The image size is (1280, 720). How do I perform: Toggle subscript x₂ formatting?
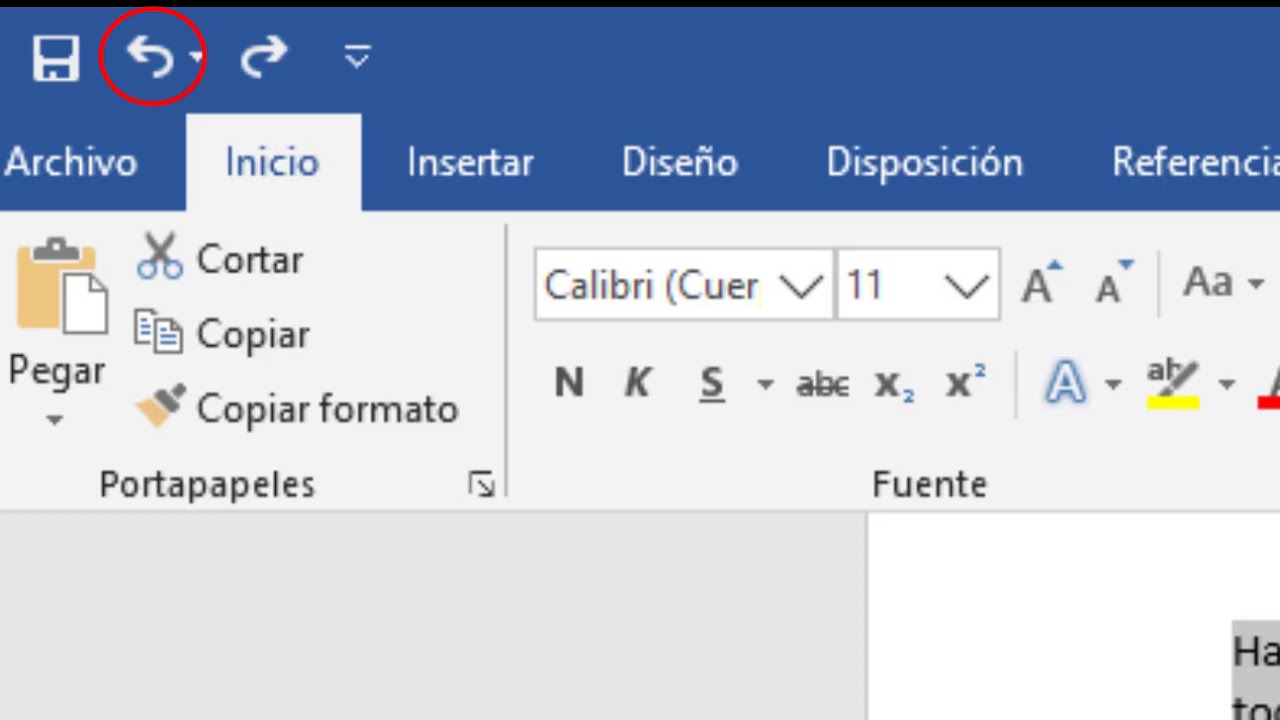pos(894,385)
